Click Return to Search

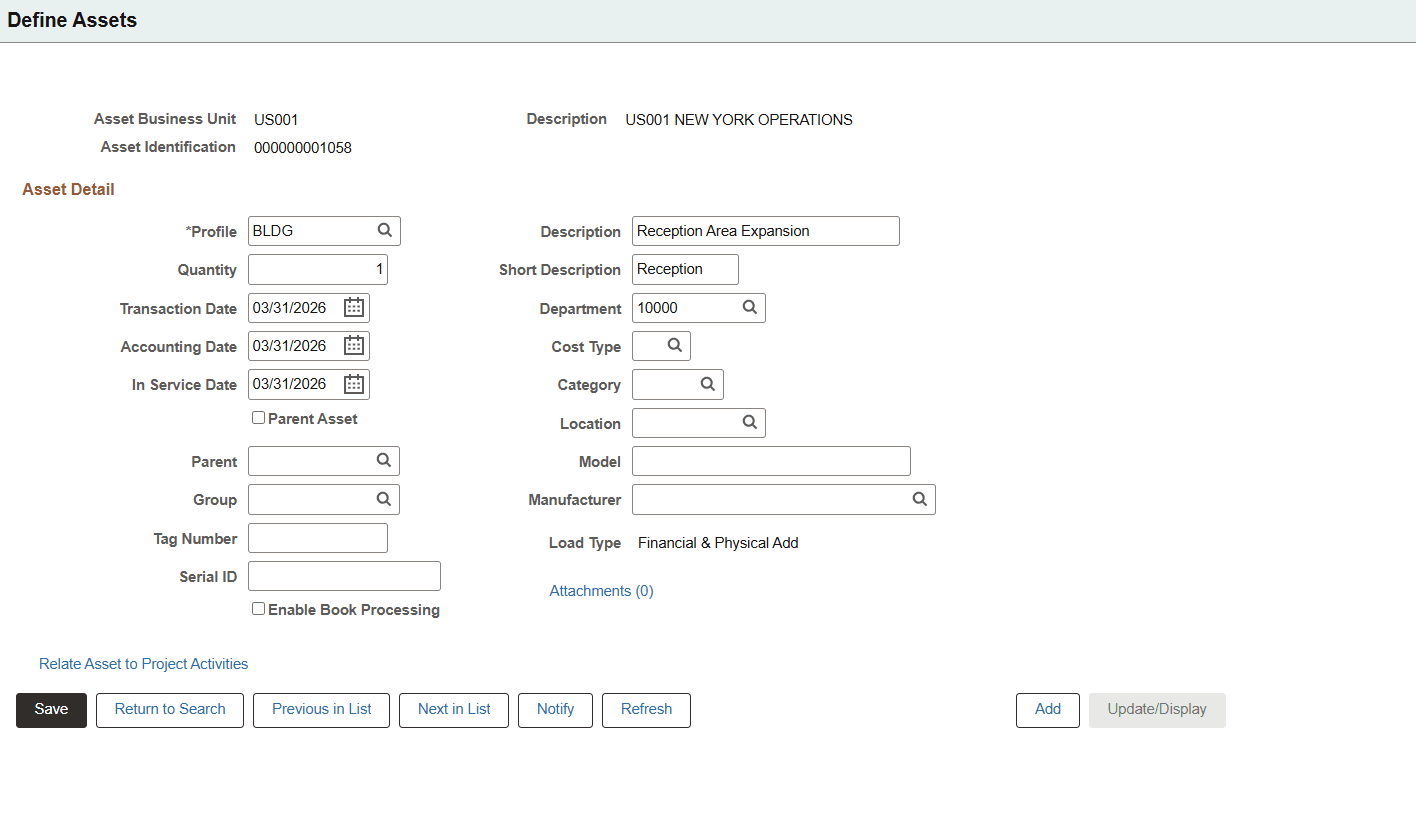[169, 709]
